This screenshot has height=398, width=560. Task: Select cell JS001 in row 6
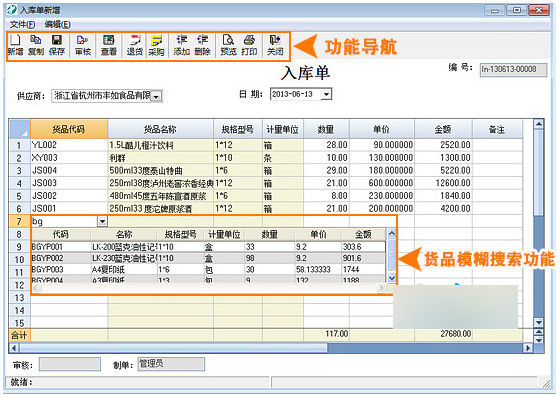[x=69, y=208]
